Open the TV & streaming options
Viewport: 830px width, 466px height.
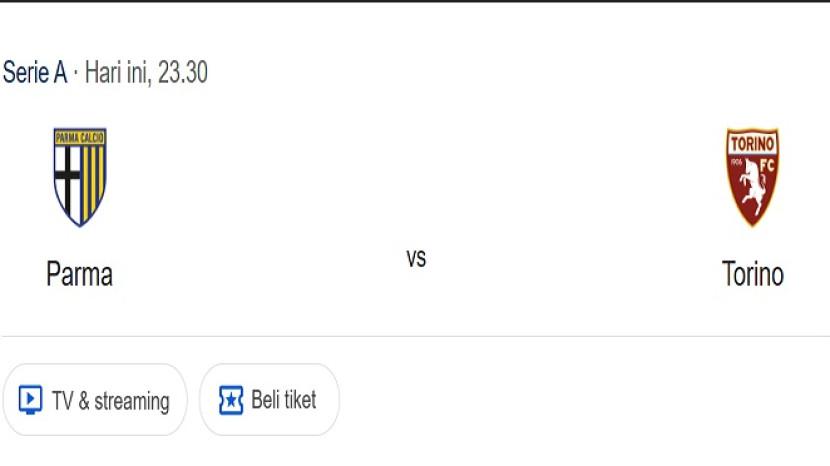pyautogui.click(x=95, y=400)
